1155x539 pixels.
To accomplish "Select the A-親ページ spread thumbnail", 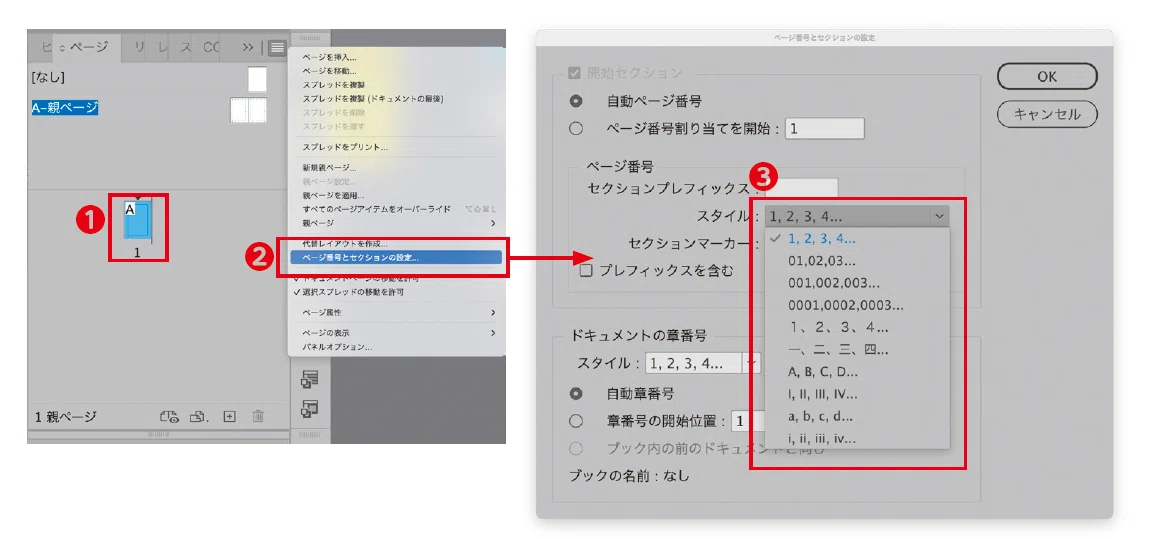I will click(x=248, y=110).
